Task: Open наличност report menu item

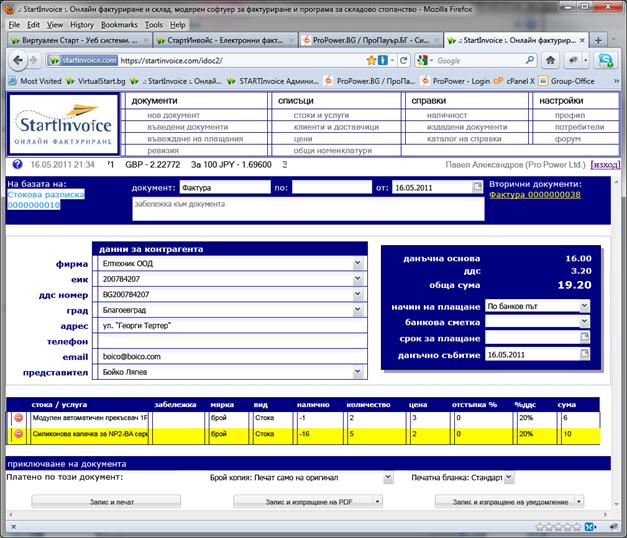Action: click(x=447, y=115)
